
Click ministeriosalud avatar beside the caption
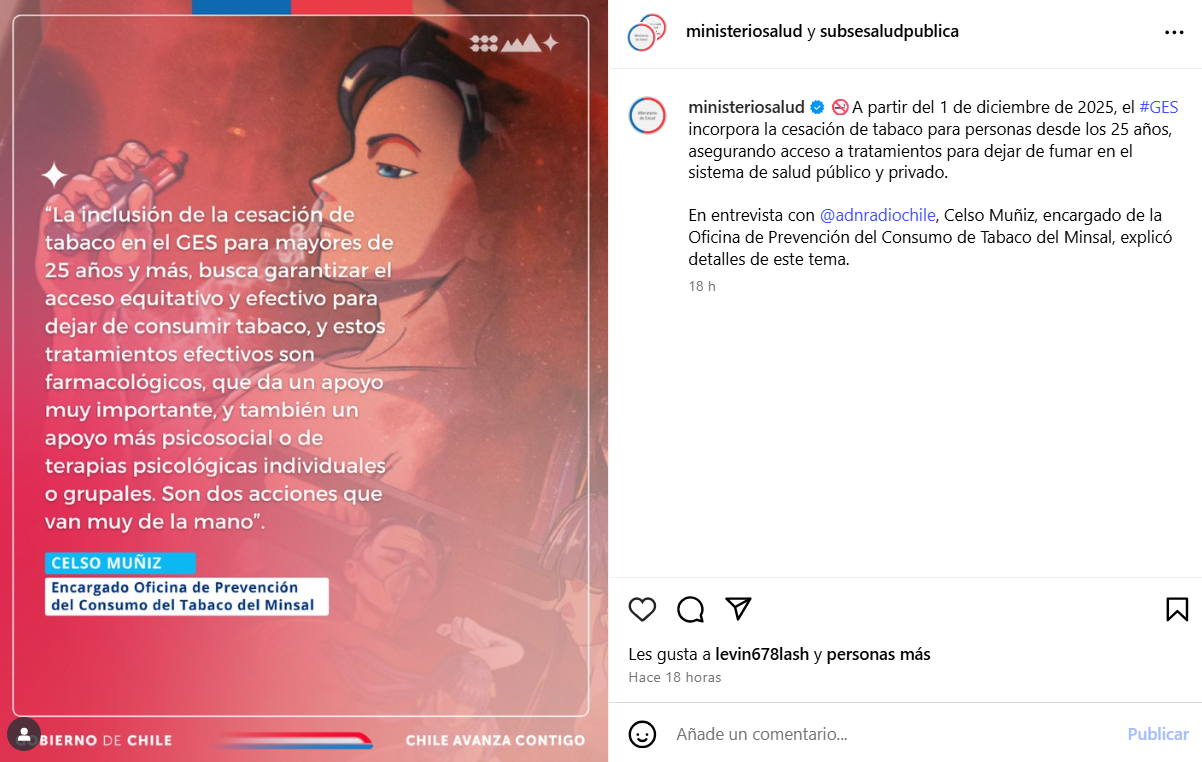647,116
